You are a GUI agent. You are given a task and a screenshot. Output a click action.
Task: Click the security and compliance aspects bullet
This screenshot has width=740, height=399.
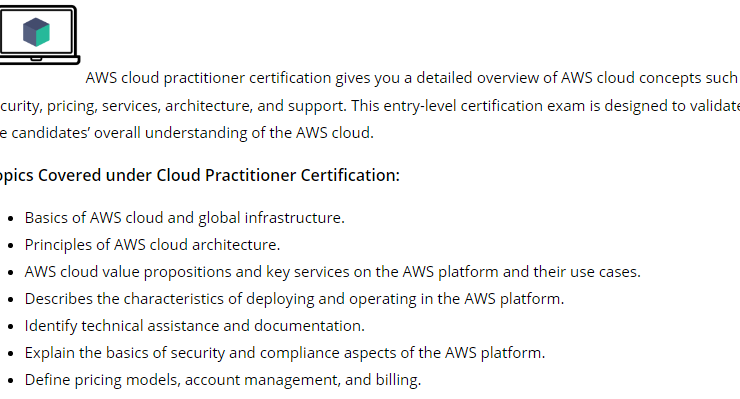point(285,353)
